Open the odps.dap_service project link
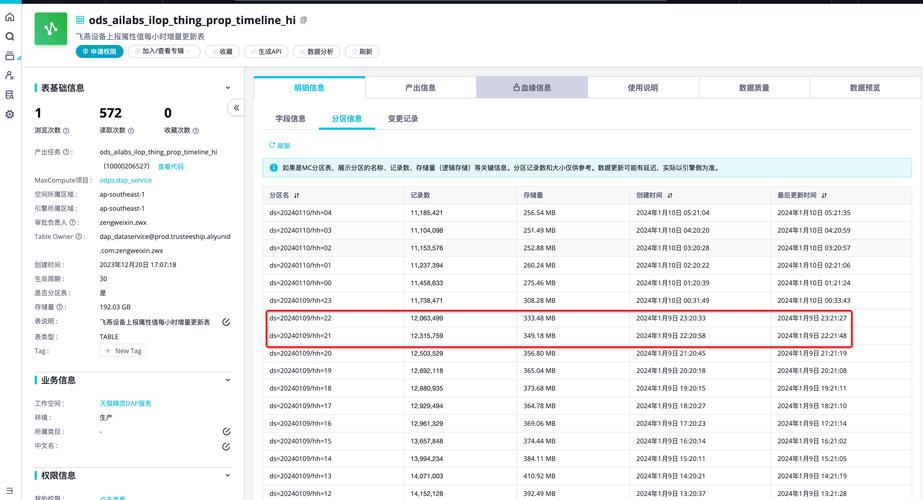 point(125,180)
